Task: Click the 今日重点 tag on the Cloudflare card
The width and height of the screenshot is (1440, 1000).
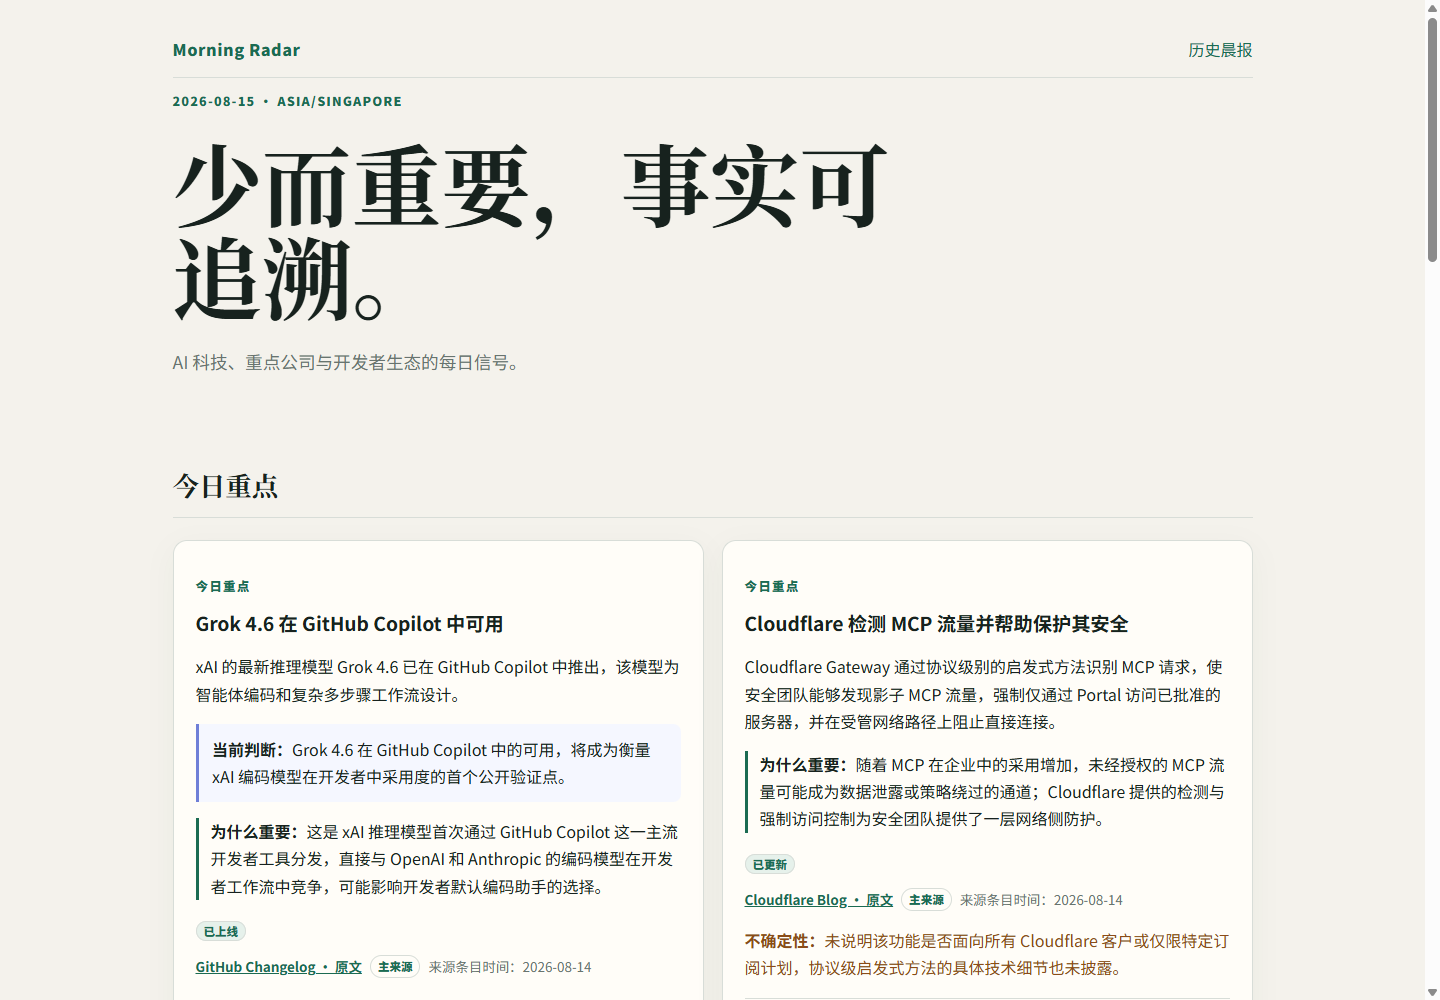Action: pos(772,586)
